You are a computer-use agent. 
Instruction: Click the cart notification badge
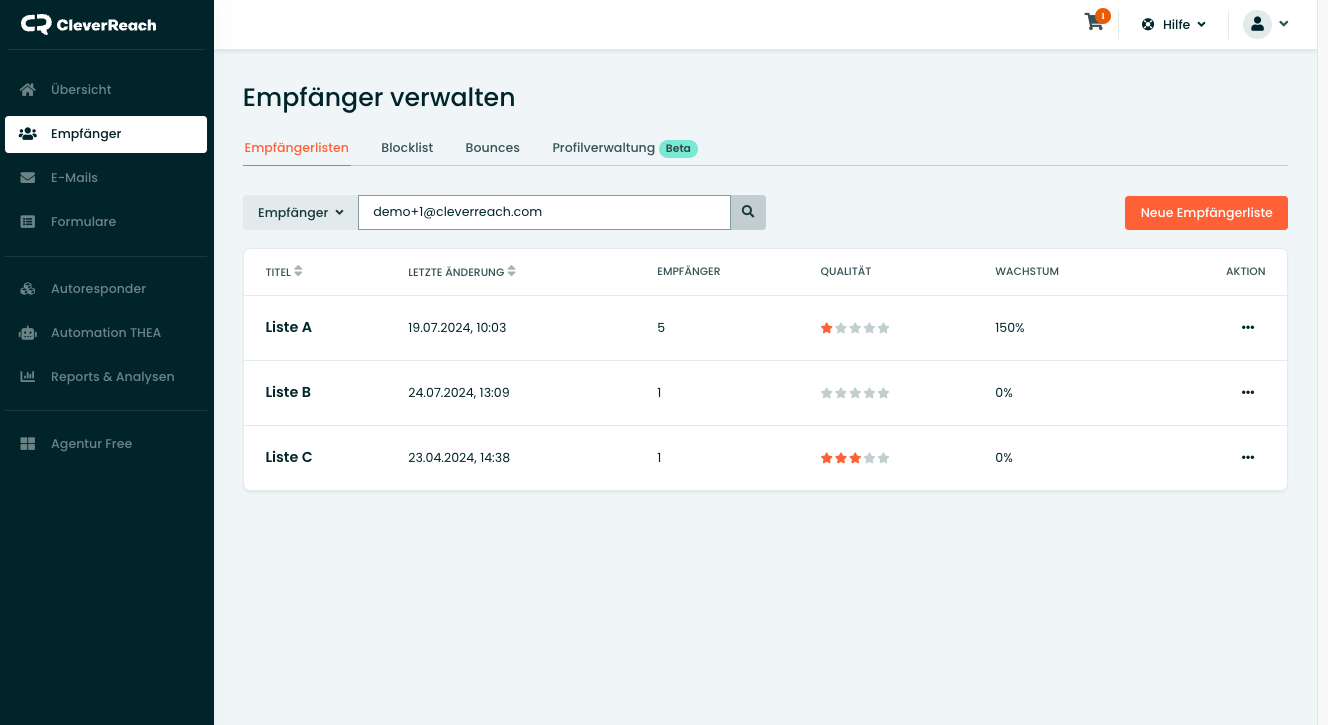pos(1103,15)
